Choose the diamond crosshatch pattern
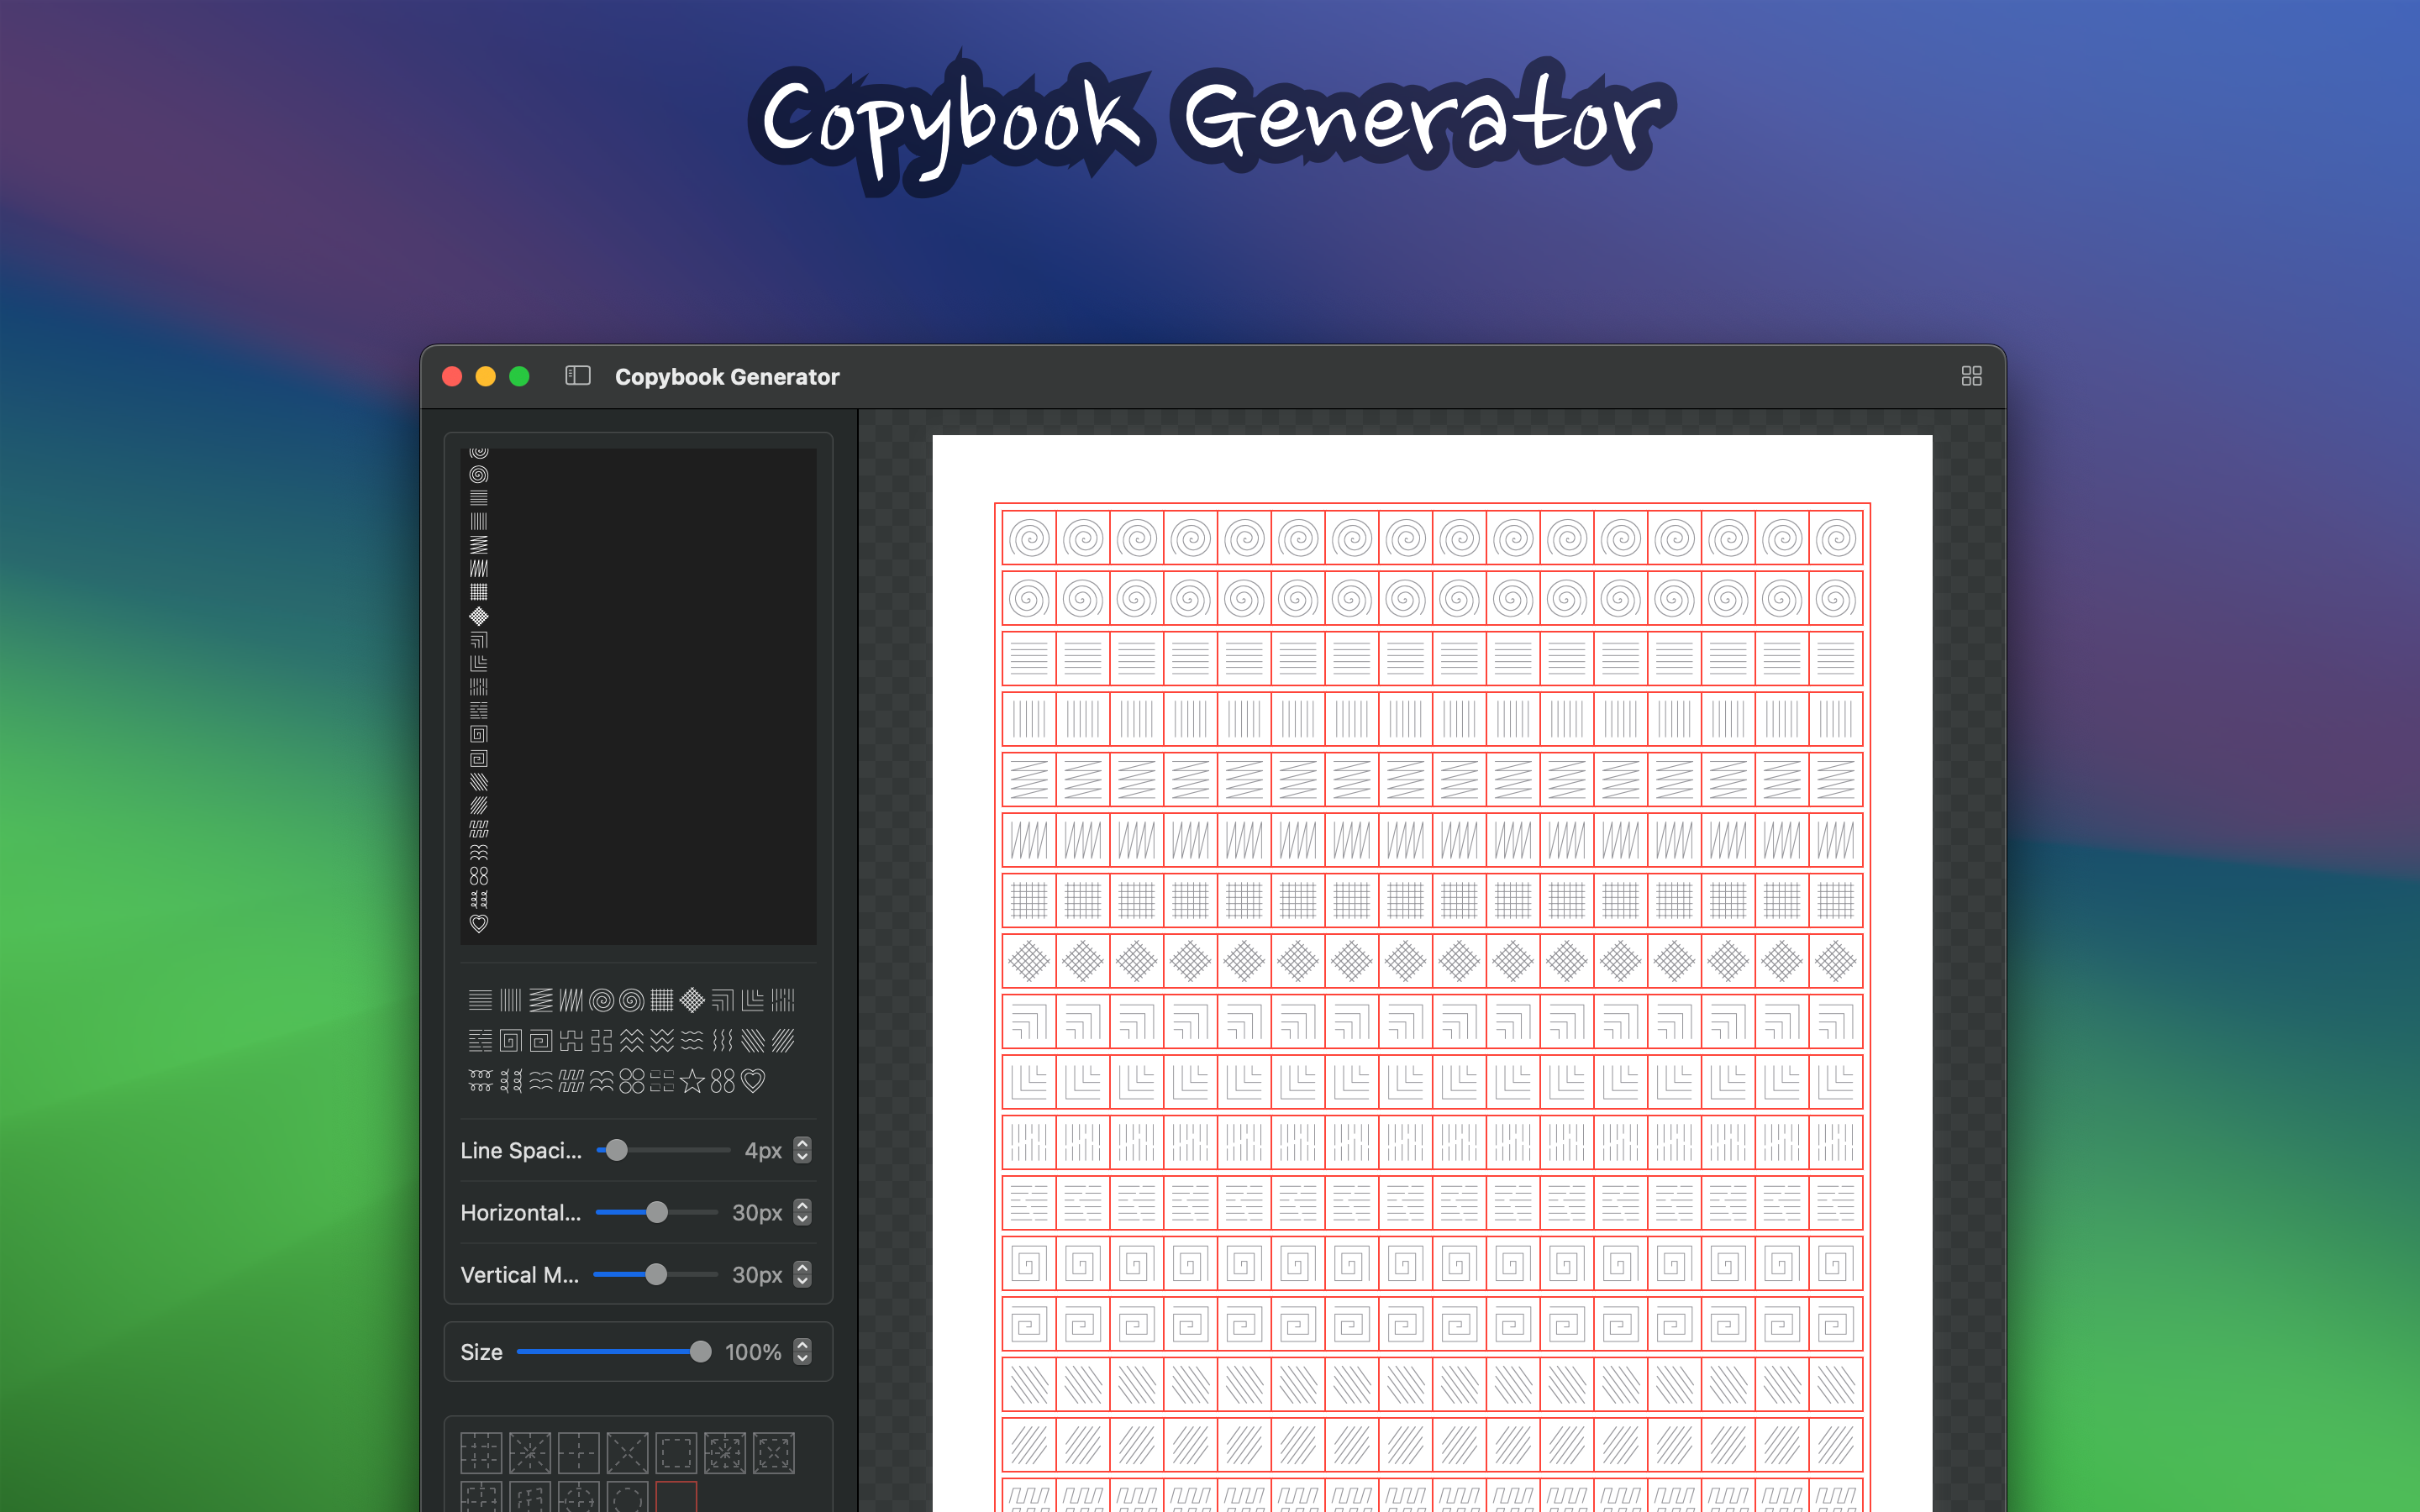Screen dimensions: 2420x1512 [x=693, y=1000]
